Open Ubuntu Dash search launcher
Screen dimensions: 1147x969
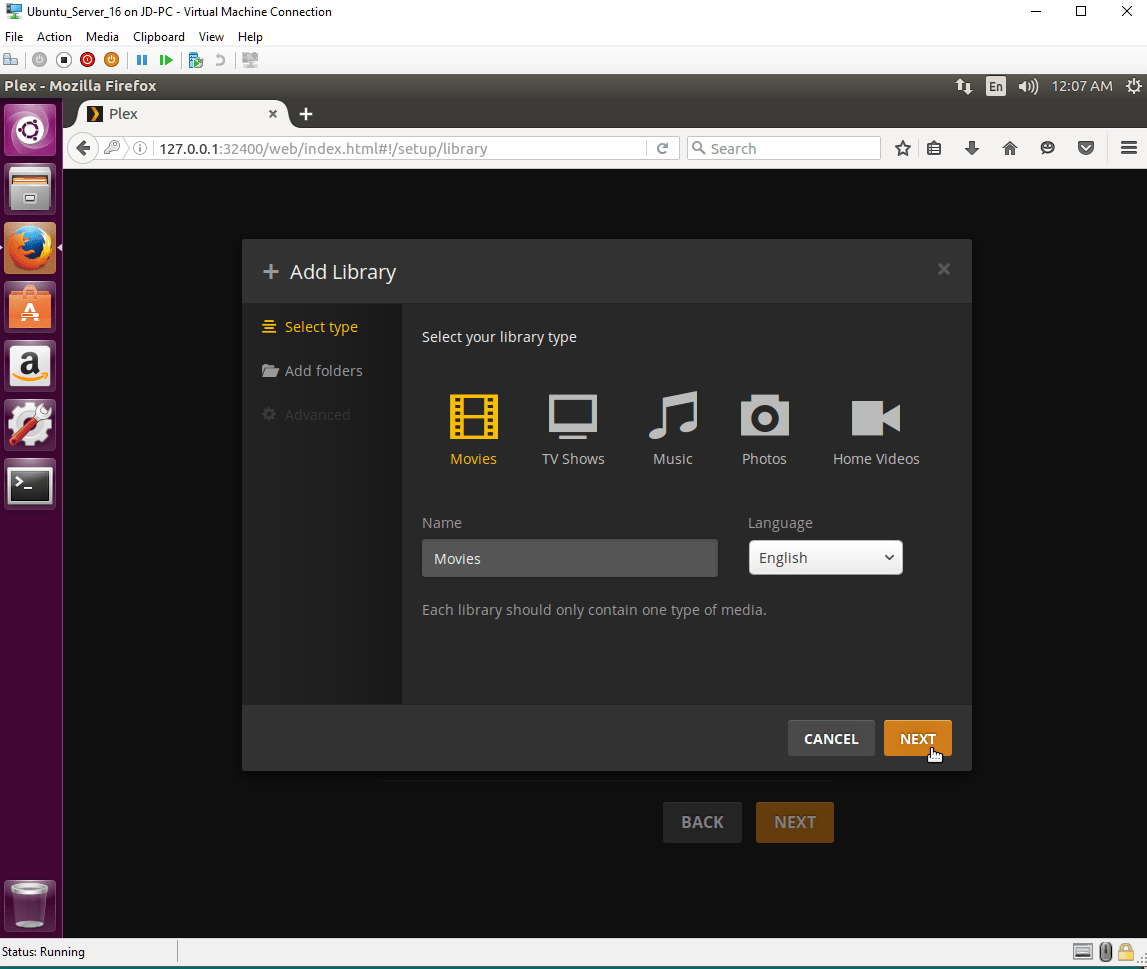30,130
